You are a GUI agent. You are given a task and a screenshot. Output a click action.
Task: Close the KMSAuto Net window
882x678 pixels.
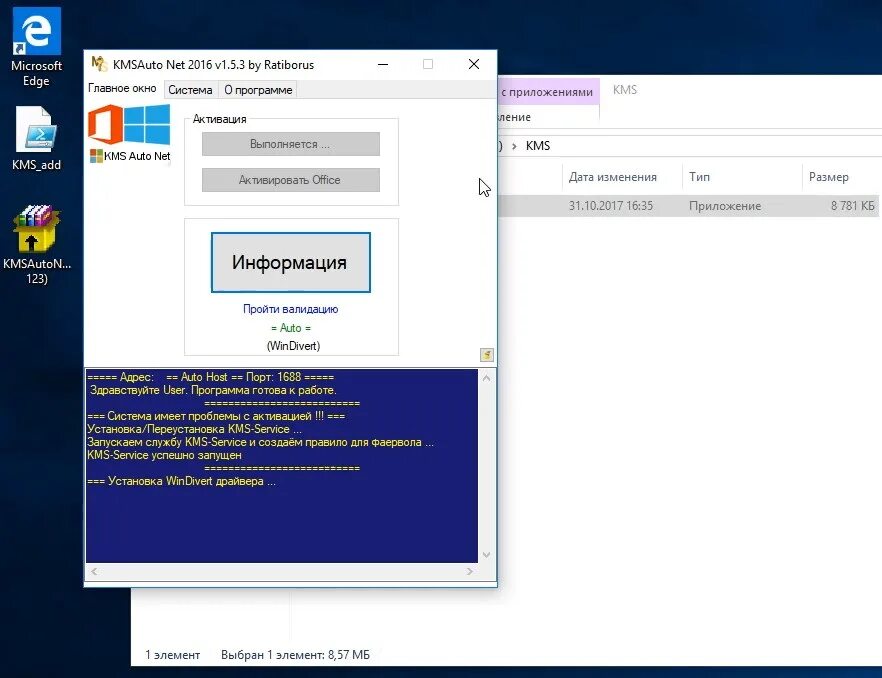click(x=474, y=64)
